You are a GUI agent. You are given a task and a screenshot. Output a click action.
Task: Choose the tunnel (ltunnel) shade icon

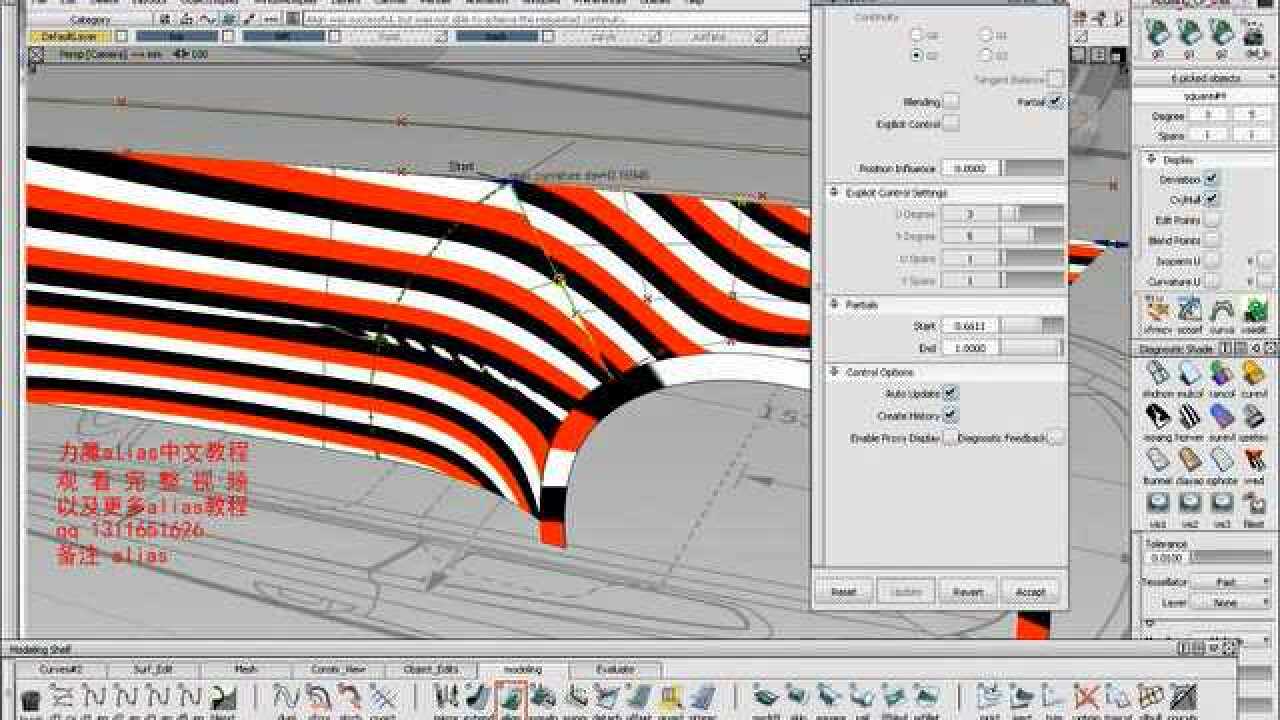coord(1158,460)
